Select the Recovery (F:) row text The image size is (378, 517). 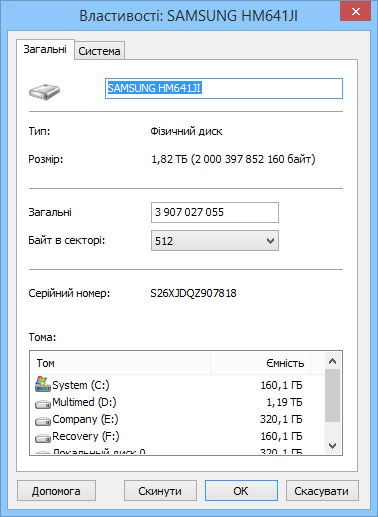coord(86,436)
